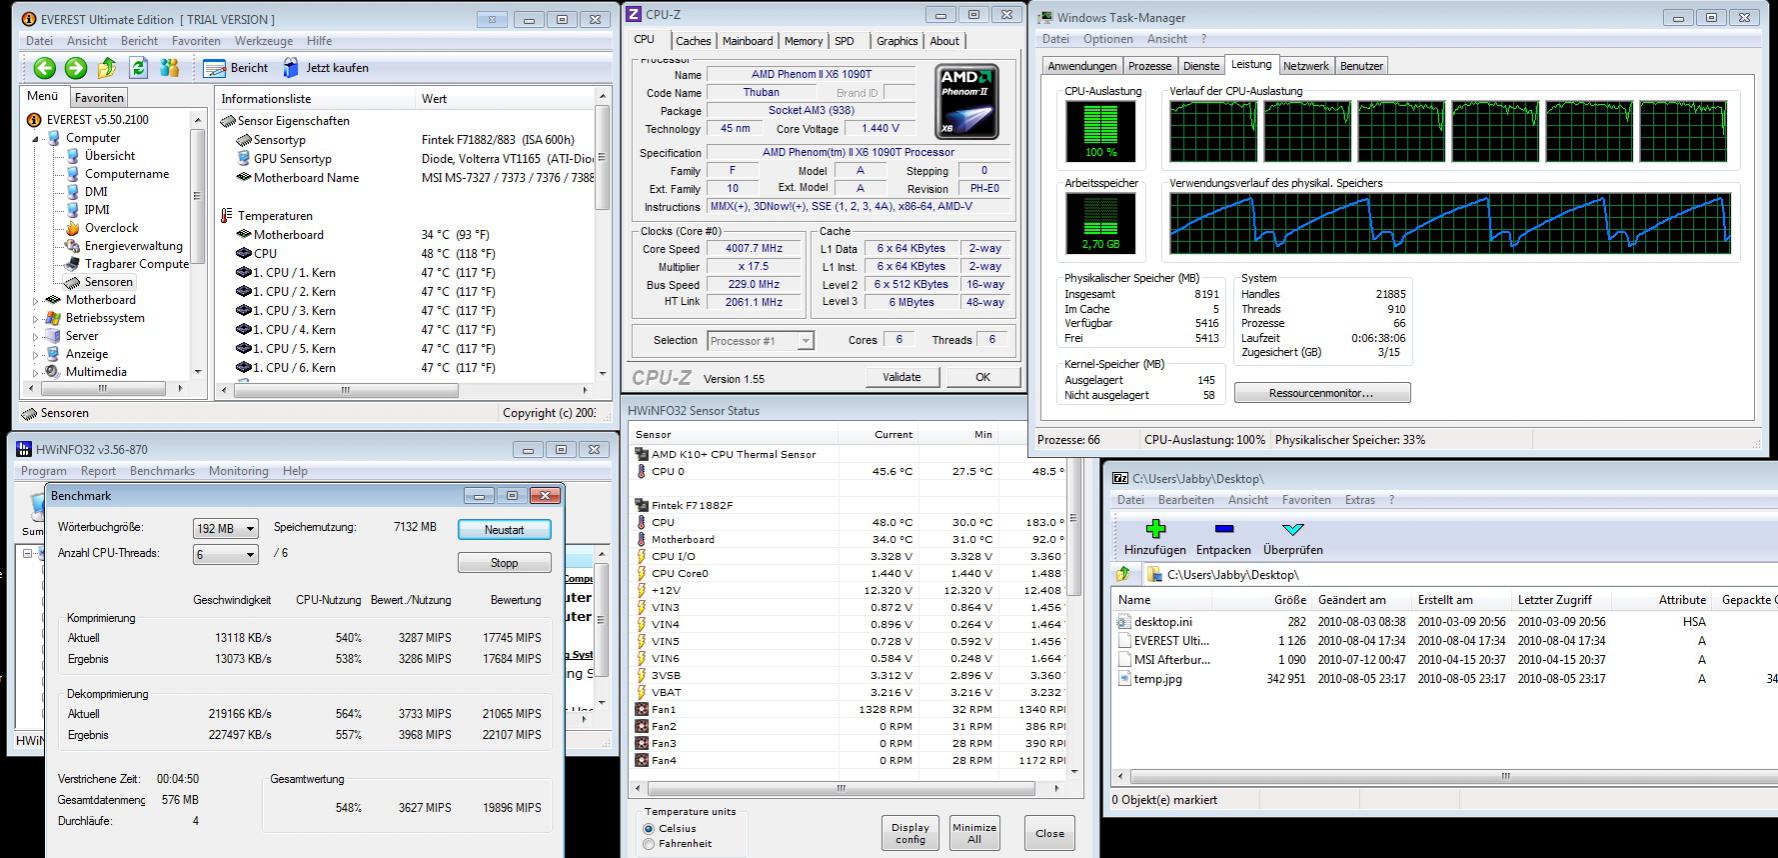Open Bericht report button in EVEREST toolbar
The height and width of the screenshot is (858, 1778).
point(236,68)
